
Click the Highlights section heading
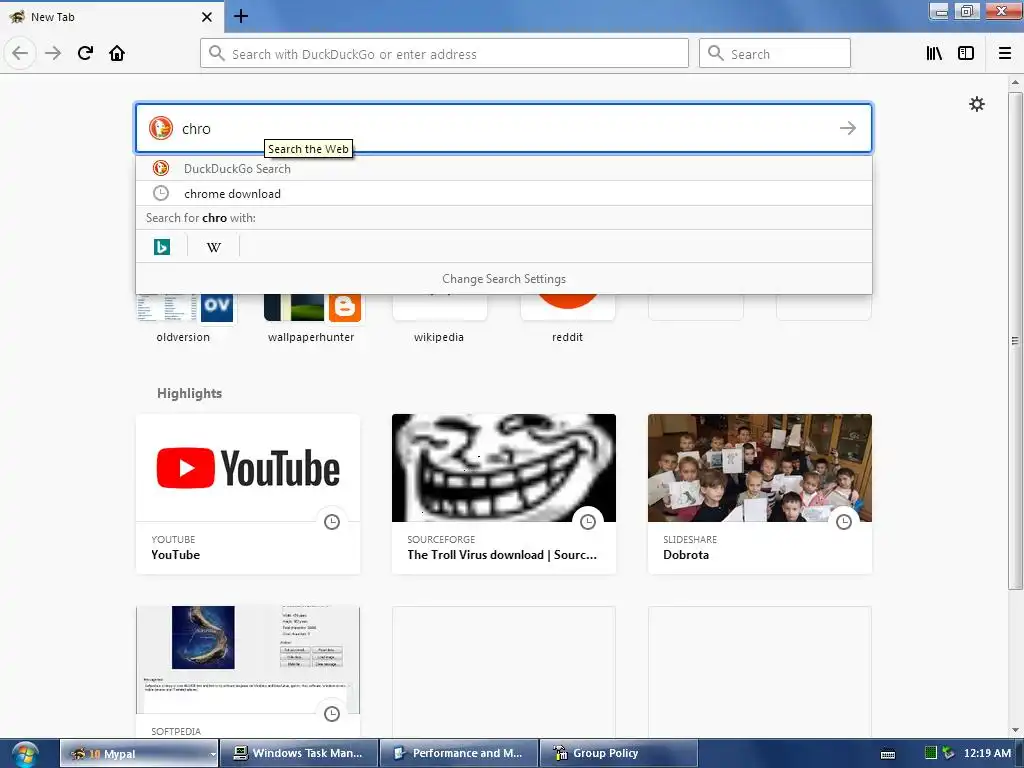[189, 393]
